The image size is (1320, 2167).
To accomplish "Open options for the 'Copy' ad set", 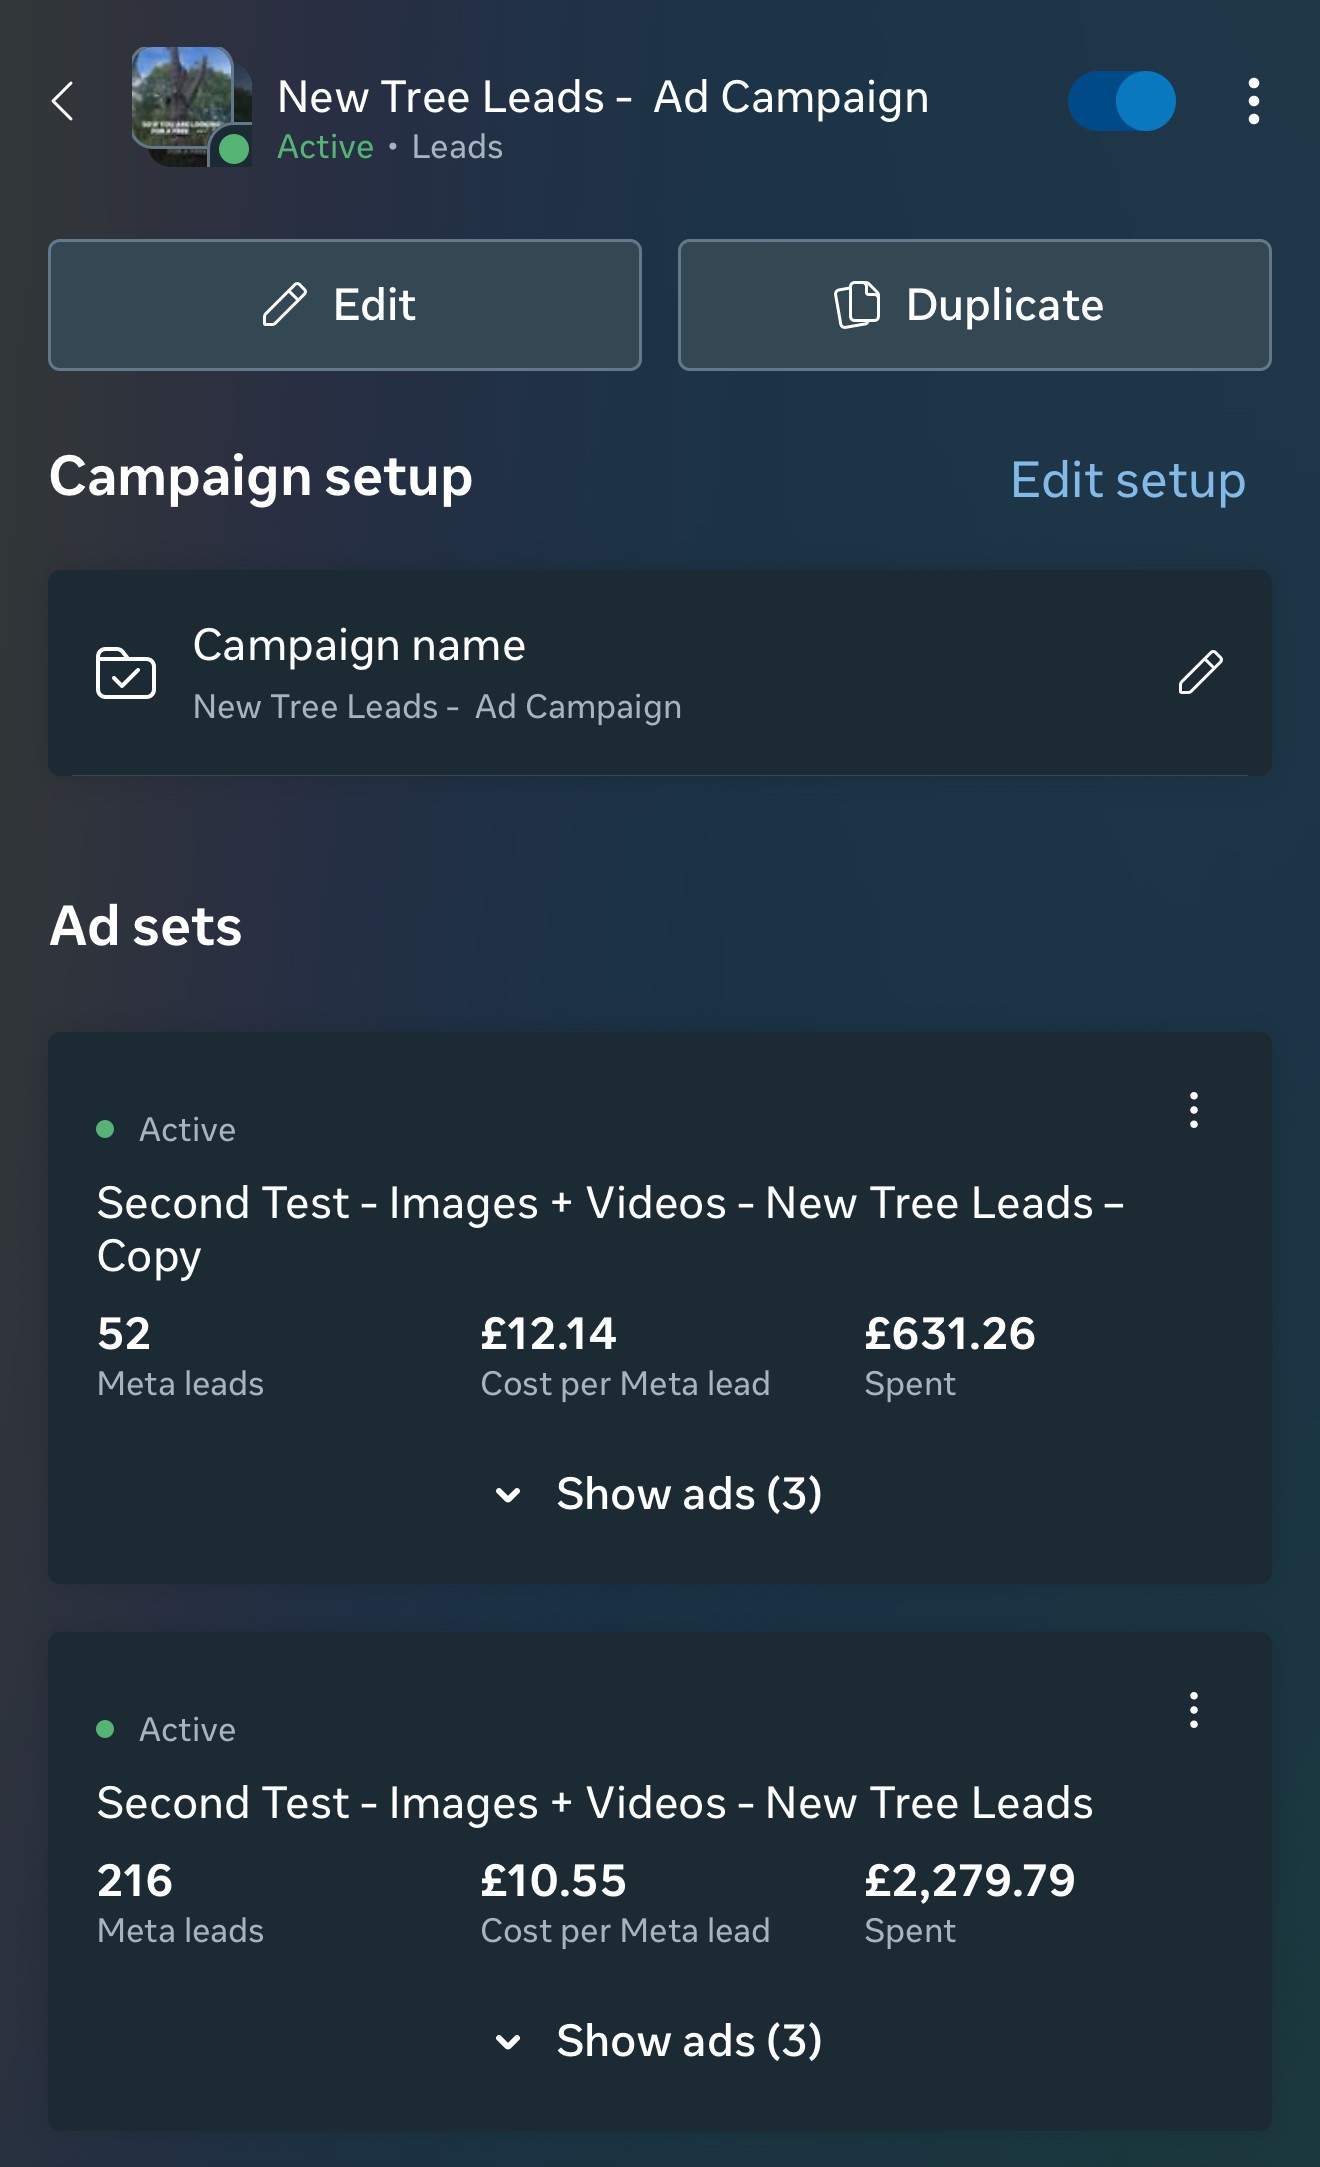I will pyautogui.click(x=1193, y=1110).
